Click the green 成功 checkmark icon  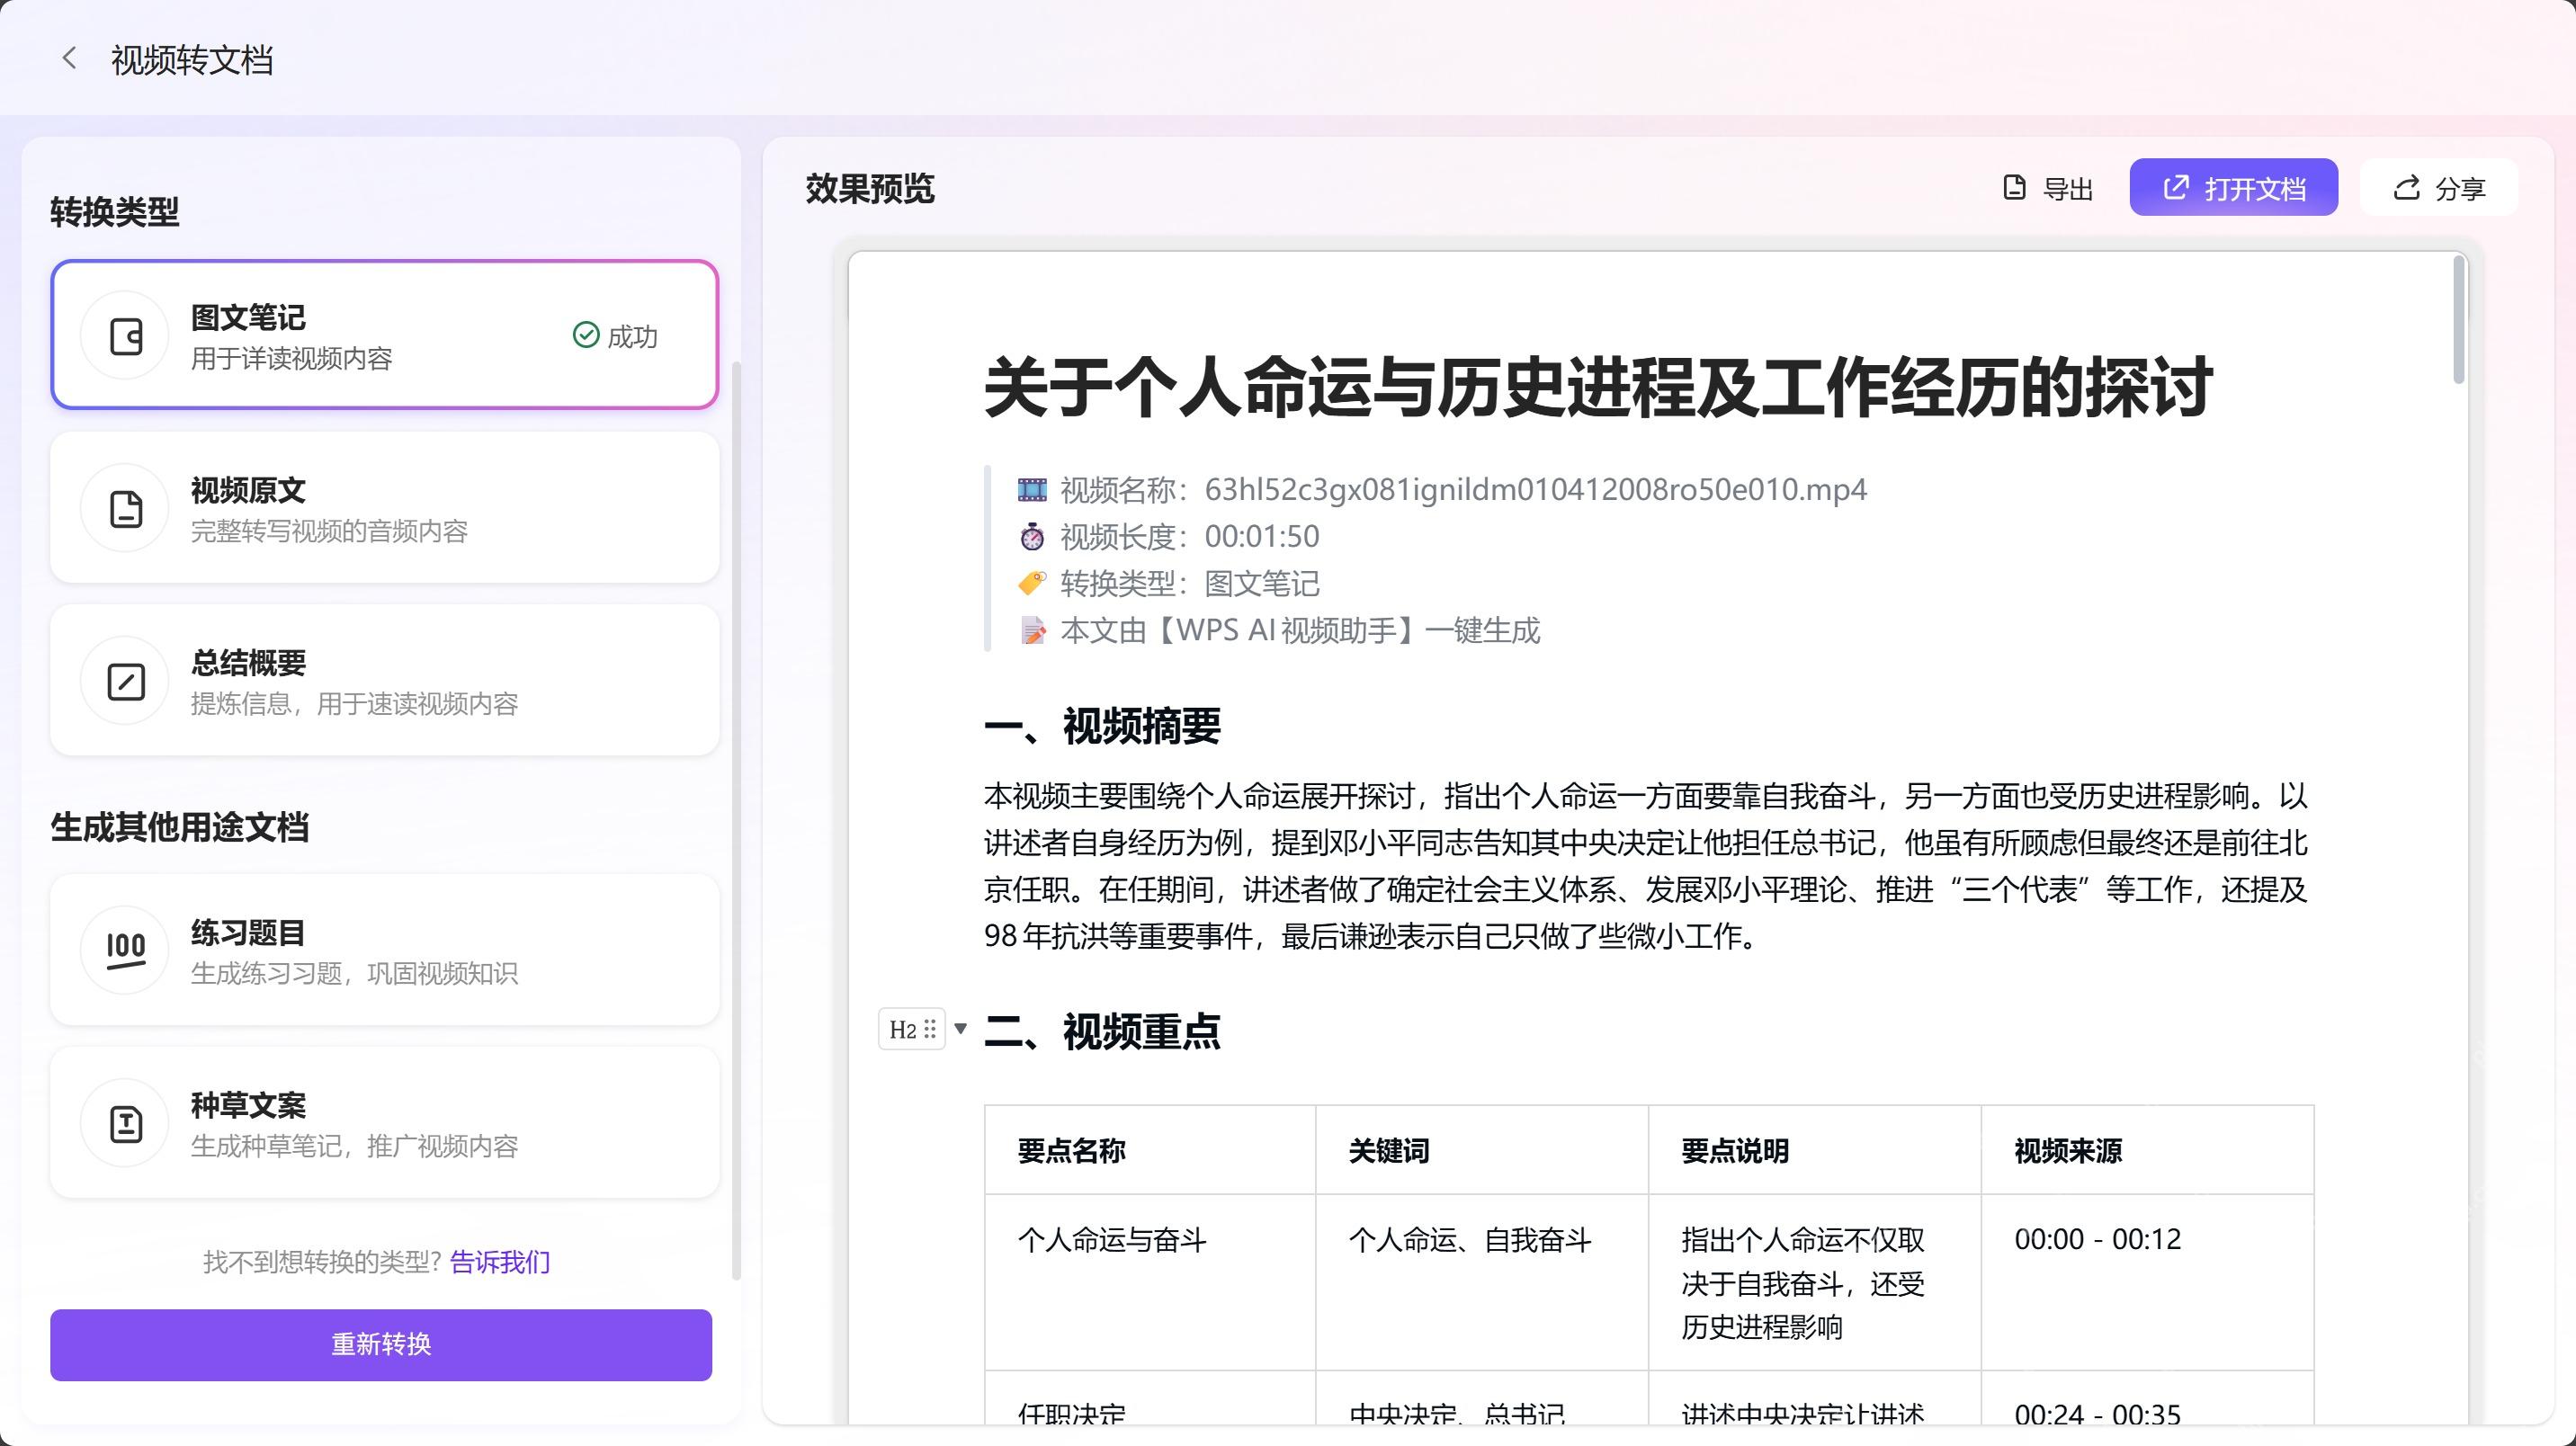(x=585, y=335)
